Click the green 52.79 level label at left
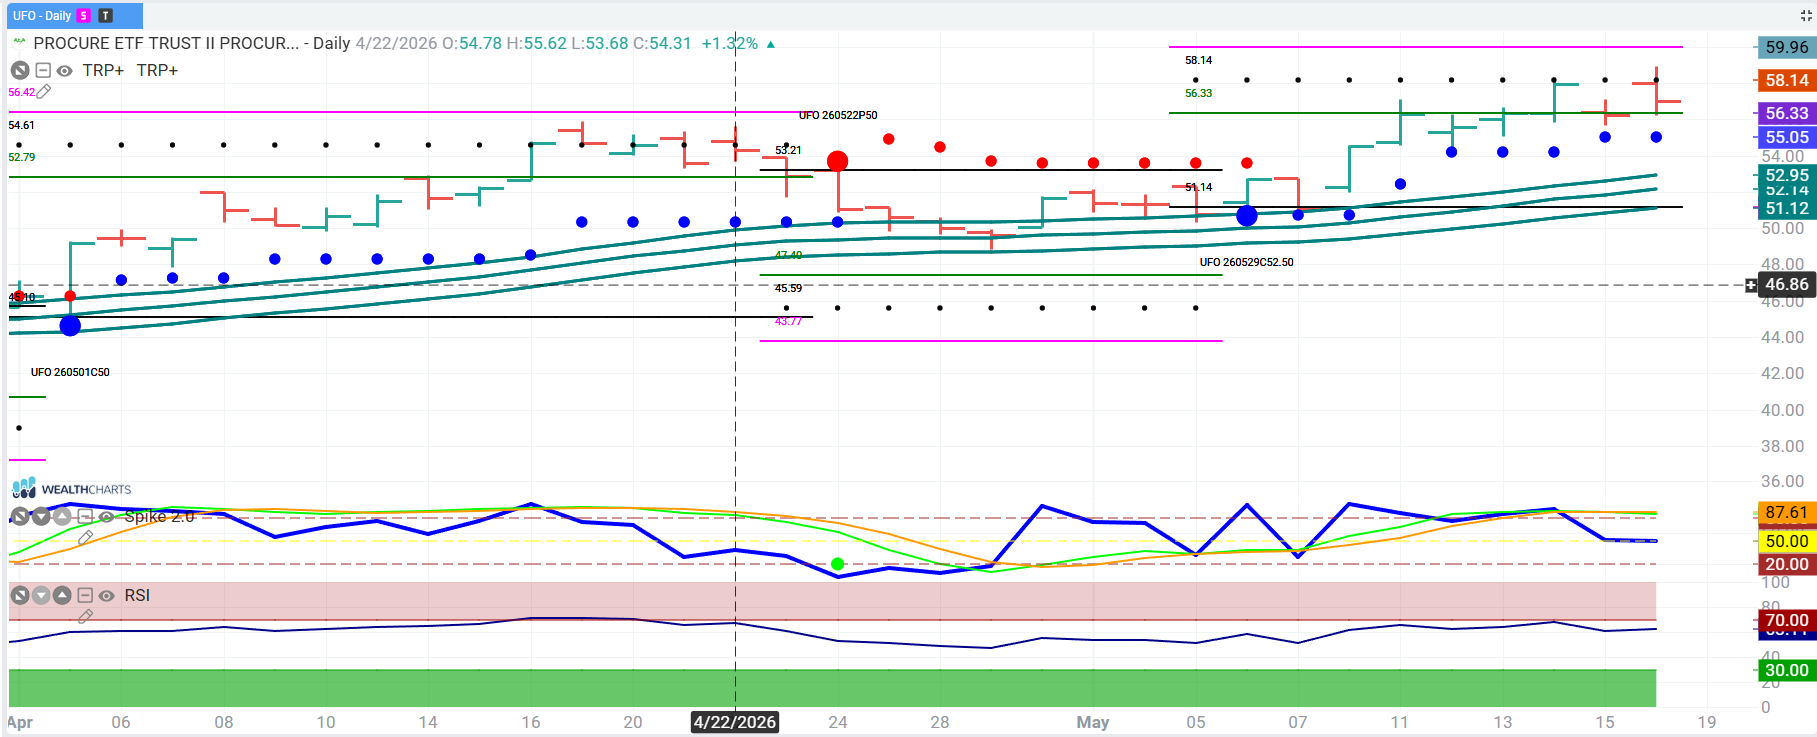1817x737 pixels. 21,157
